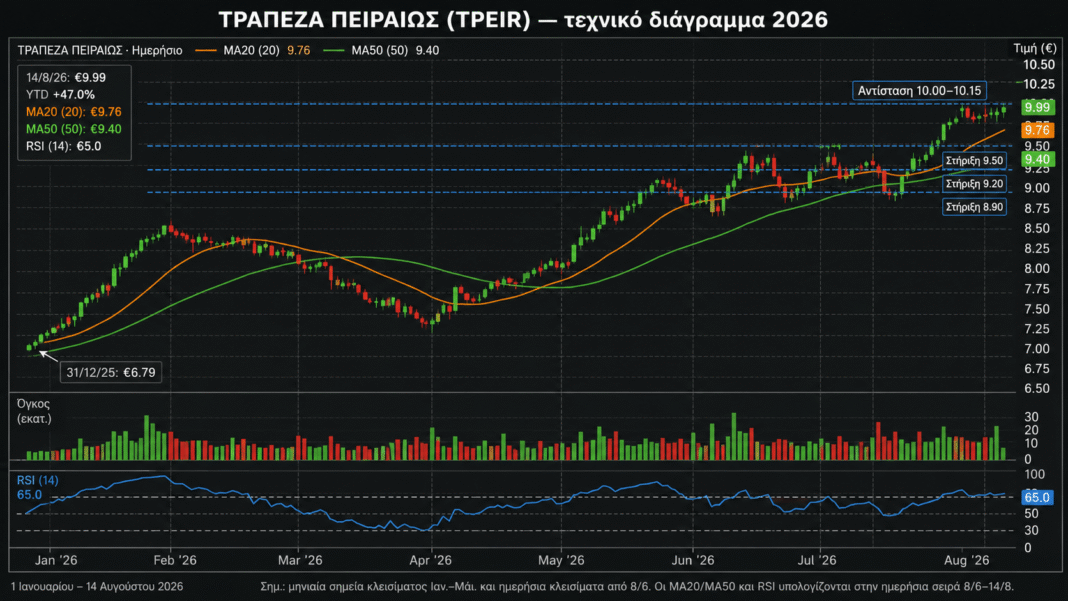Click the 8.00 price axis label

click(x=1037, y=268)
